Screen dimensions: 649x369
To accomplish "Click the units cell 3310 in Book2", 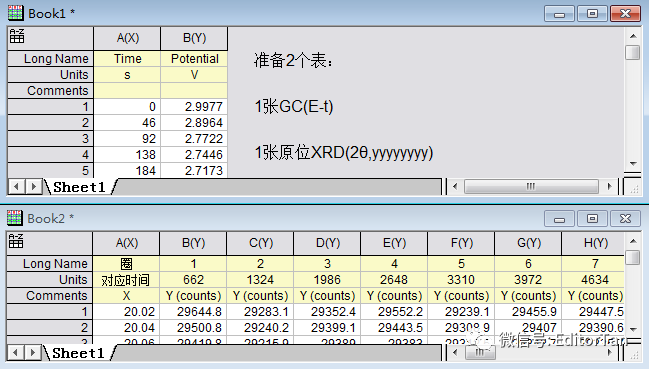I will pyautogui.click(x=462, y=280).
